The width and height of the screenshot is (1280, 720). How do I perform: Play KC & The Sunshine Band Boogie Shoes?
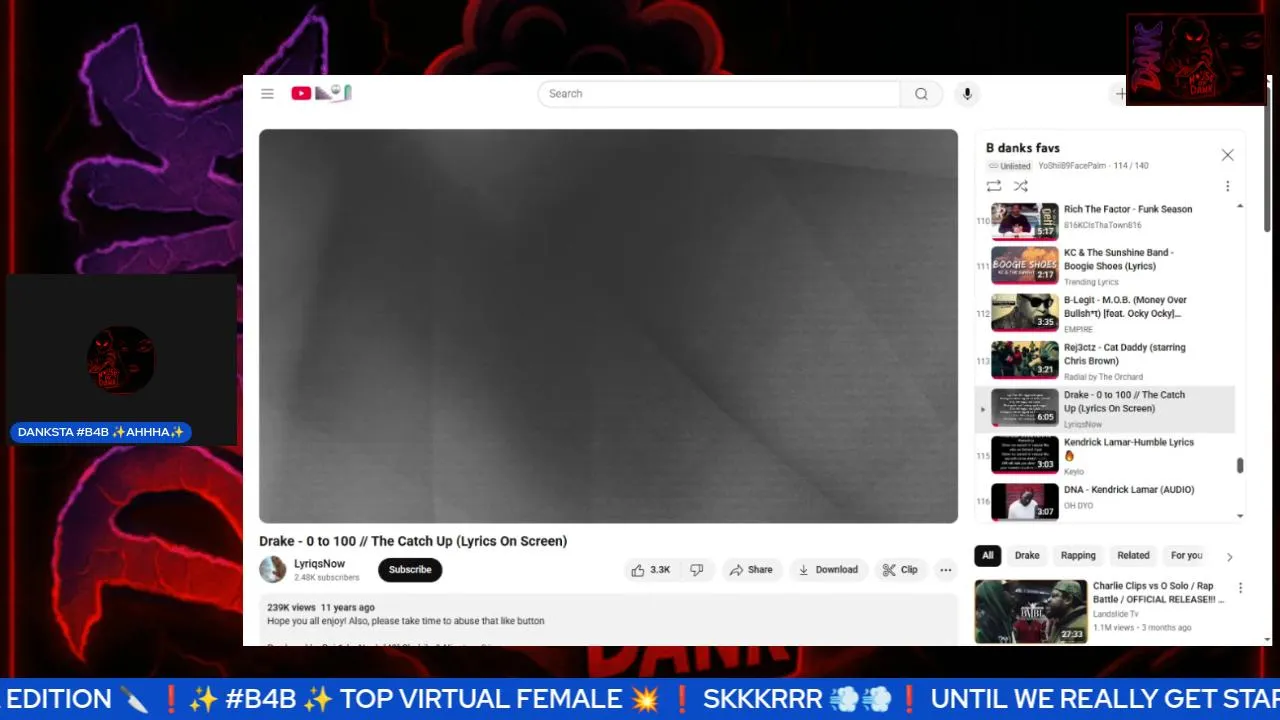pos(1105,266)
